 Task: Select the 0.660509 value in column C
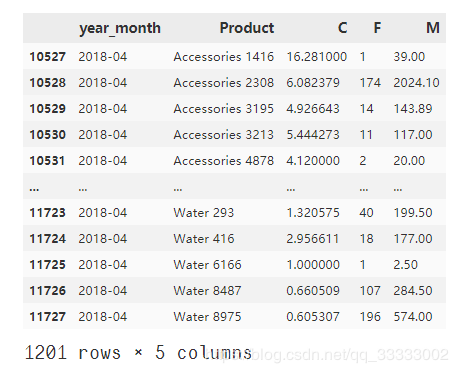(313, 291)
